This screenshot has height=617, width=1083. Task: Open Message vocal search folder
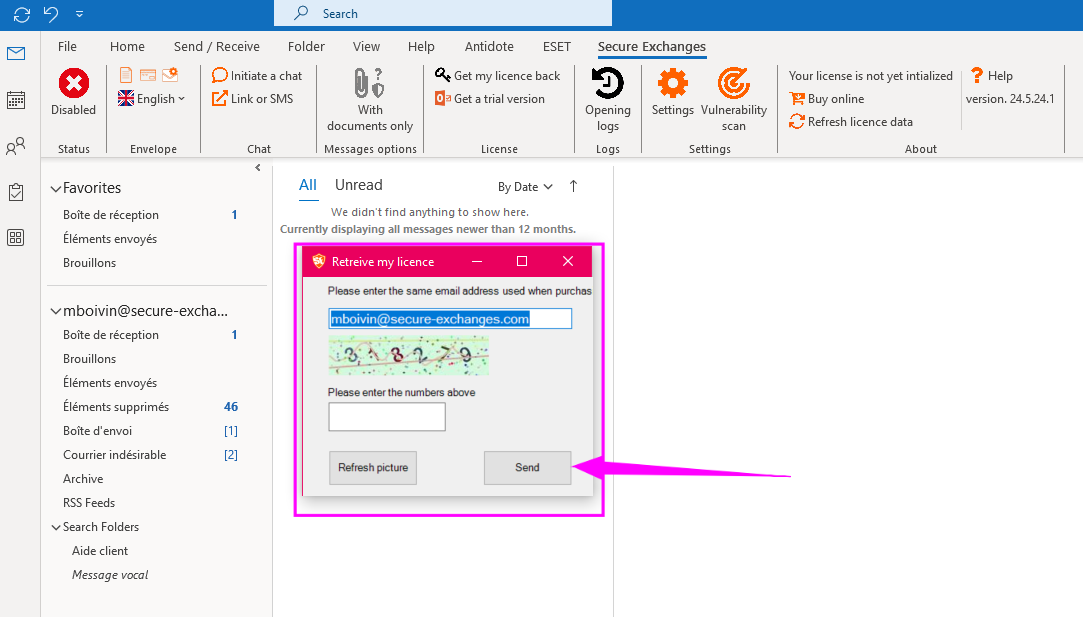[x=110, y=575]
